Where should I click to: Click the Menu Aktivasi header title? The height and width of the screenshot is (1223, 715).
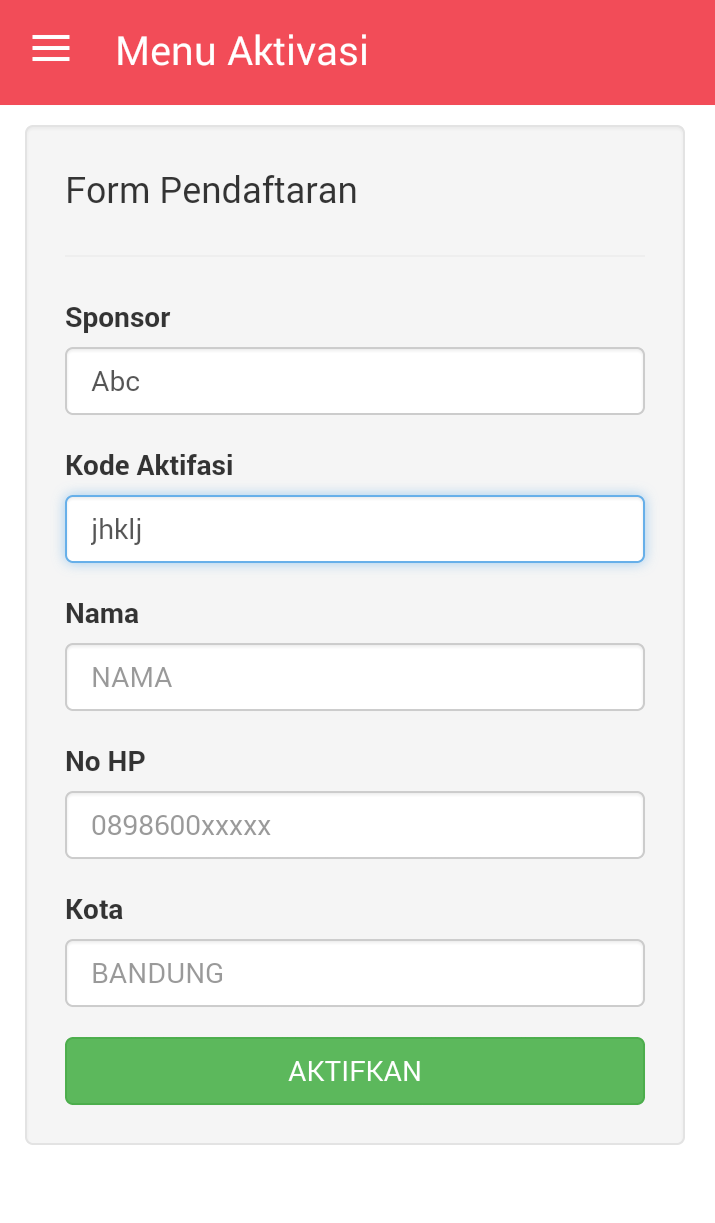[x=242, y=51]
